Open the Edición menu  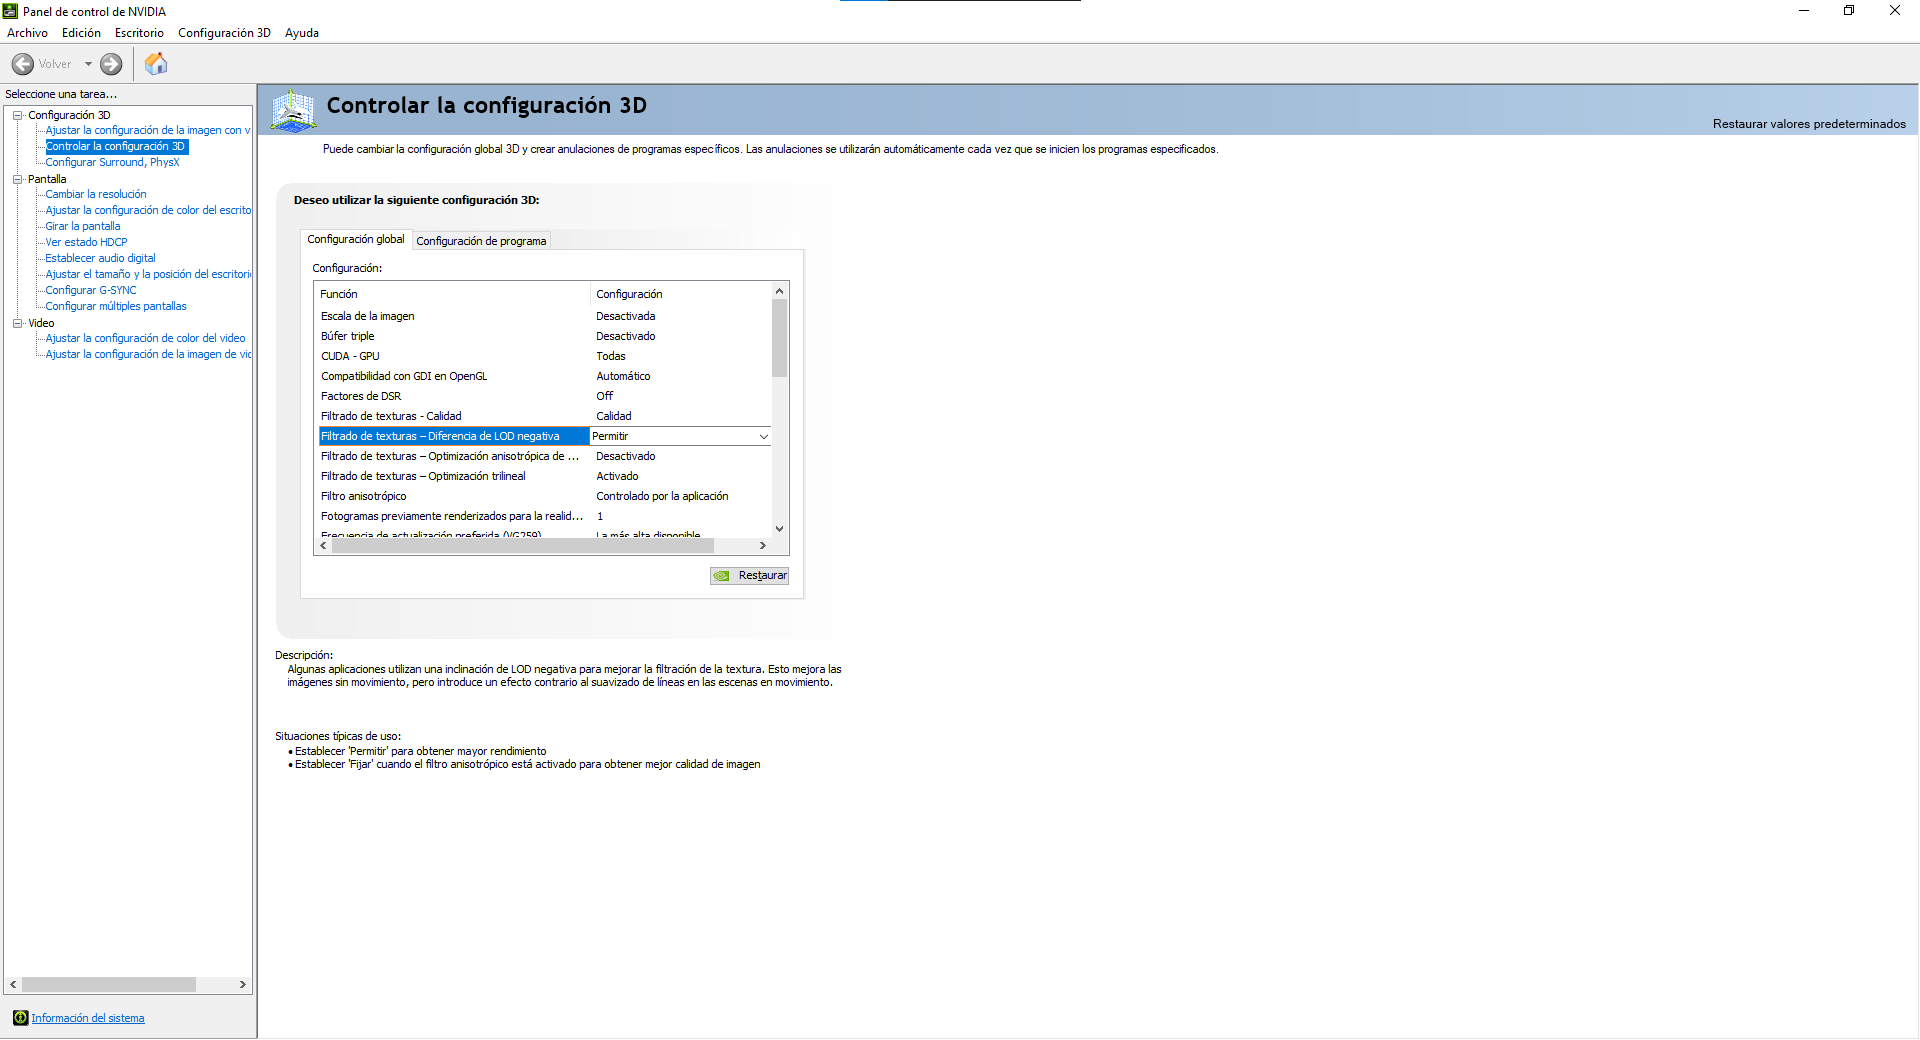[x=81, y=33]
